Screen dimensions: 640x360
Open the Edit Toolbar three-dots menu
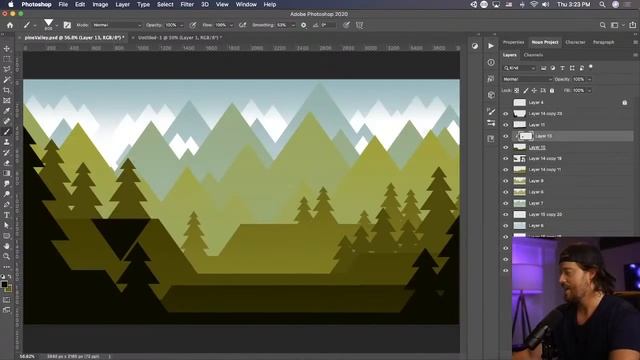pyautogui.click(x=7, y=267)
